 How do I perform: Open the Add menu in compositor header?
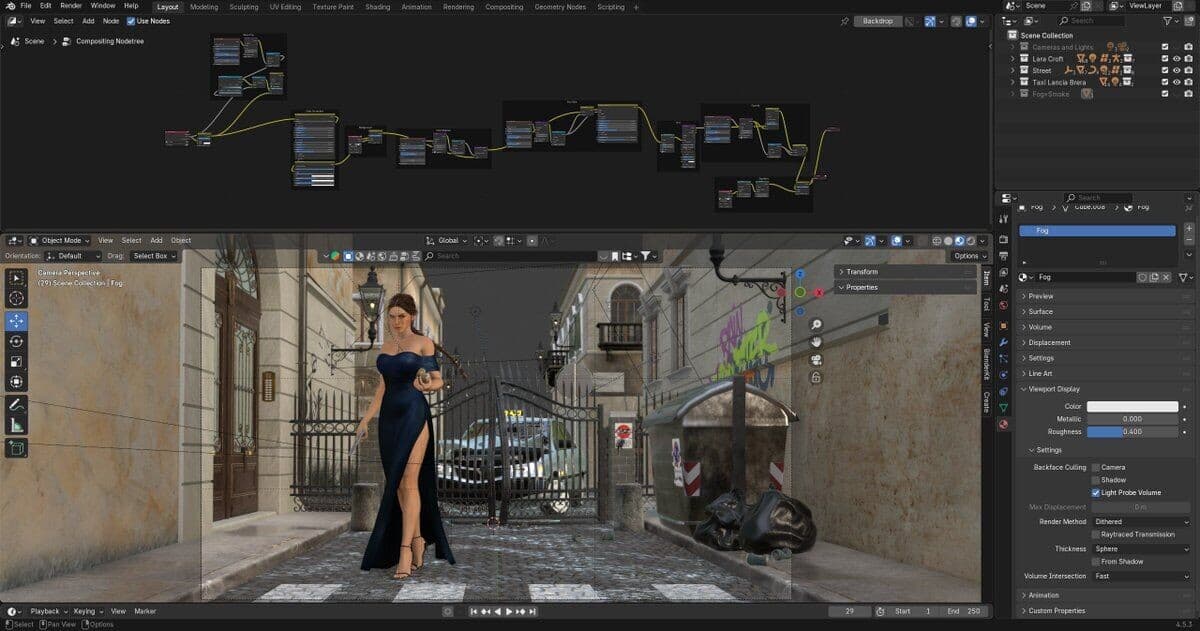pos(88,20)
